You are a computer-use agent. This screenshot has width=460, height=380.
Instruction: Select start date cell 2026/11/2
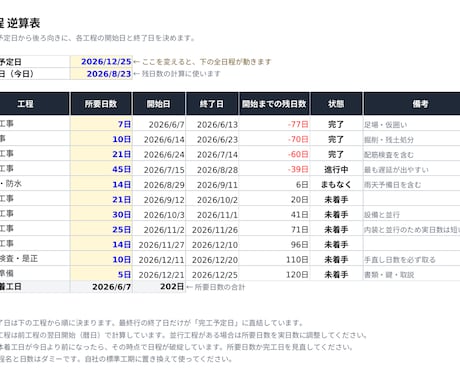[x=159, y=229]
